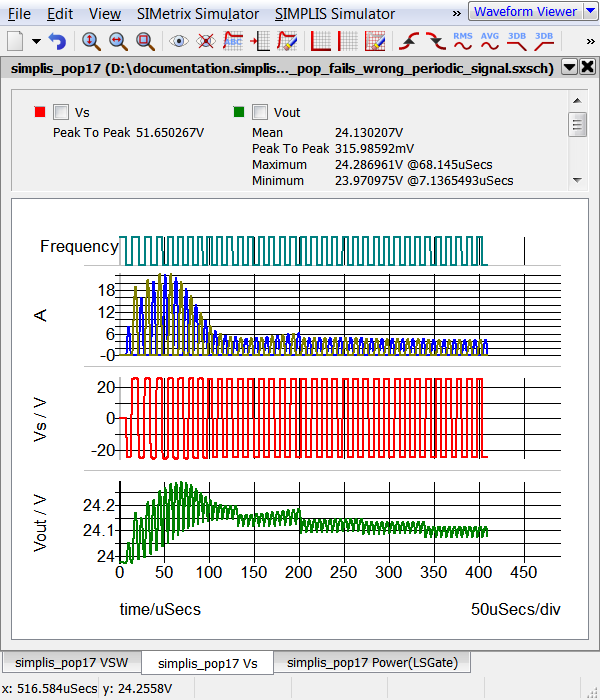Click the Hide Curves crossed-eye icon
The image size is (600, 700).
click(x=206, y=42)
